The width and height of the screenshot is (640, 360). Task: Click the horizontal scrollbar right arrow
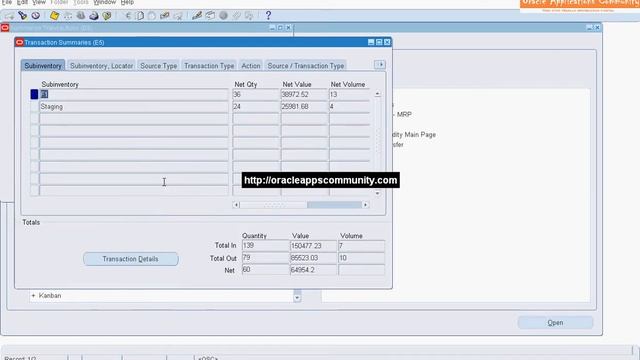point(365,205)
